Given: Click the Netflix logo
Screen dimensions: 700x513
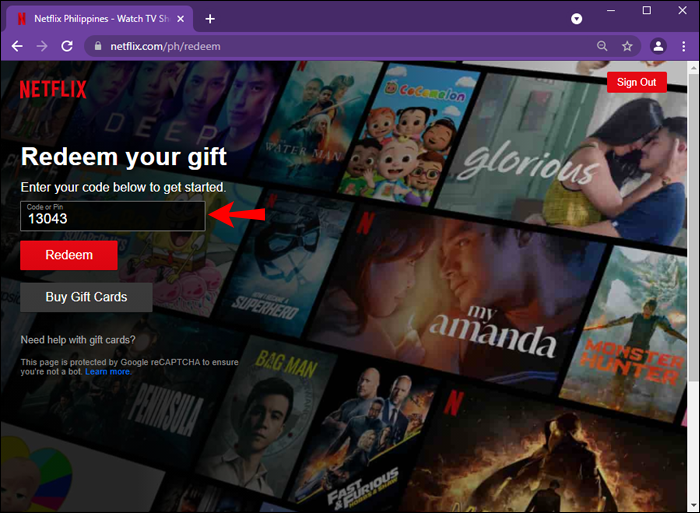Looking at the screenshot, I should pos(53,89).
